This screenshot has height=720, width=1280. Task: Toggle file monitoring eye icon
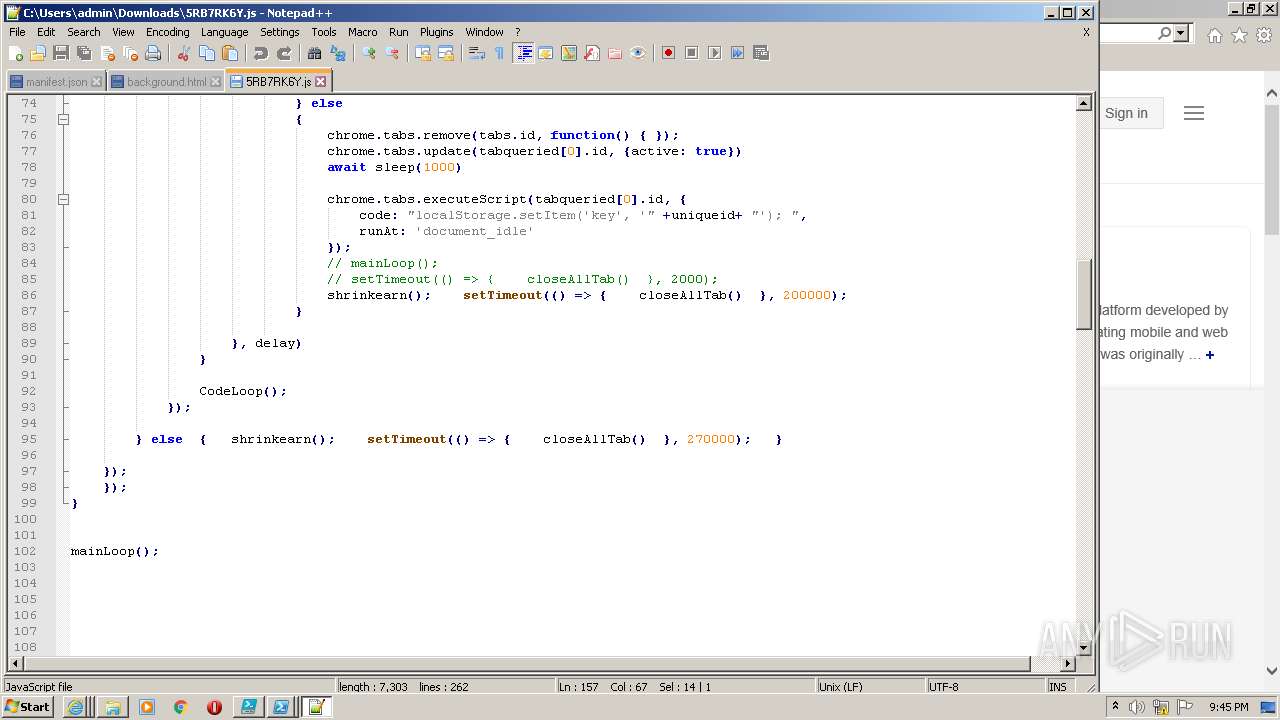[638, 53]
